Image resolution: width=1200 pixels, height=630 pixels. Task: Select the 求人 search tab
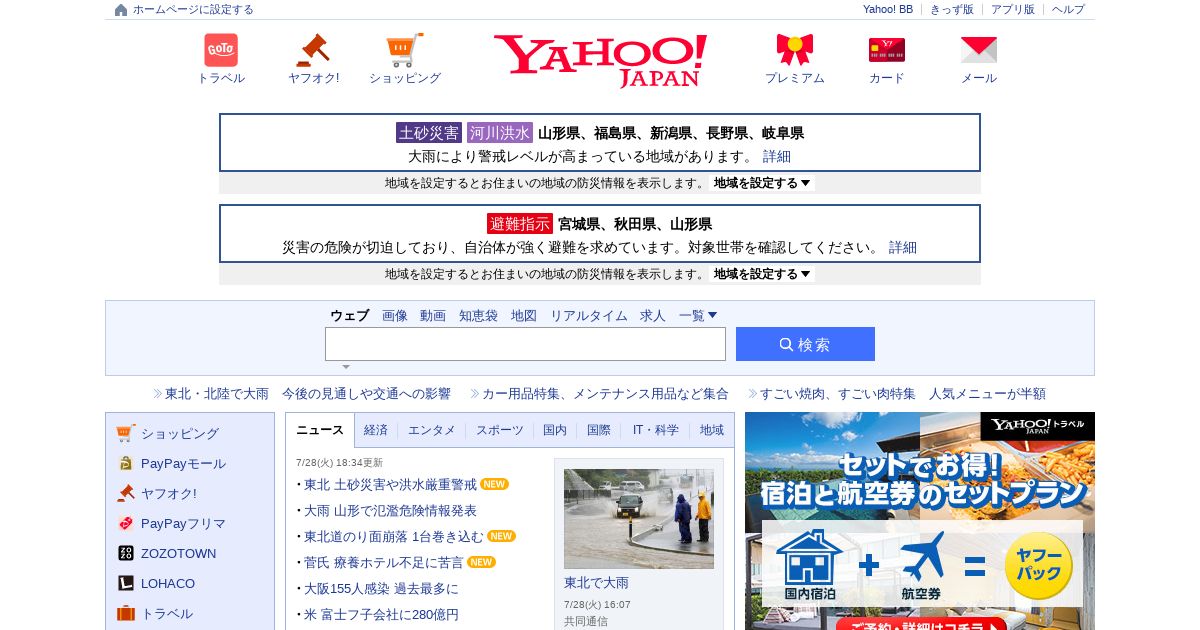coord(653,315)
